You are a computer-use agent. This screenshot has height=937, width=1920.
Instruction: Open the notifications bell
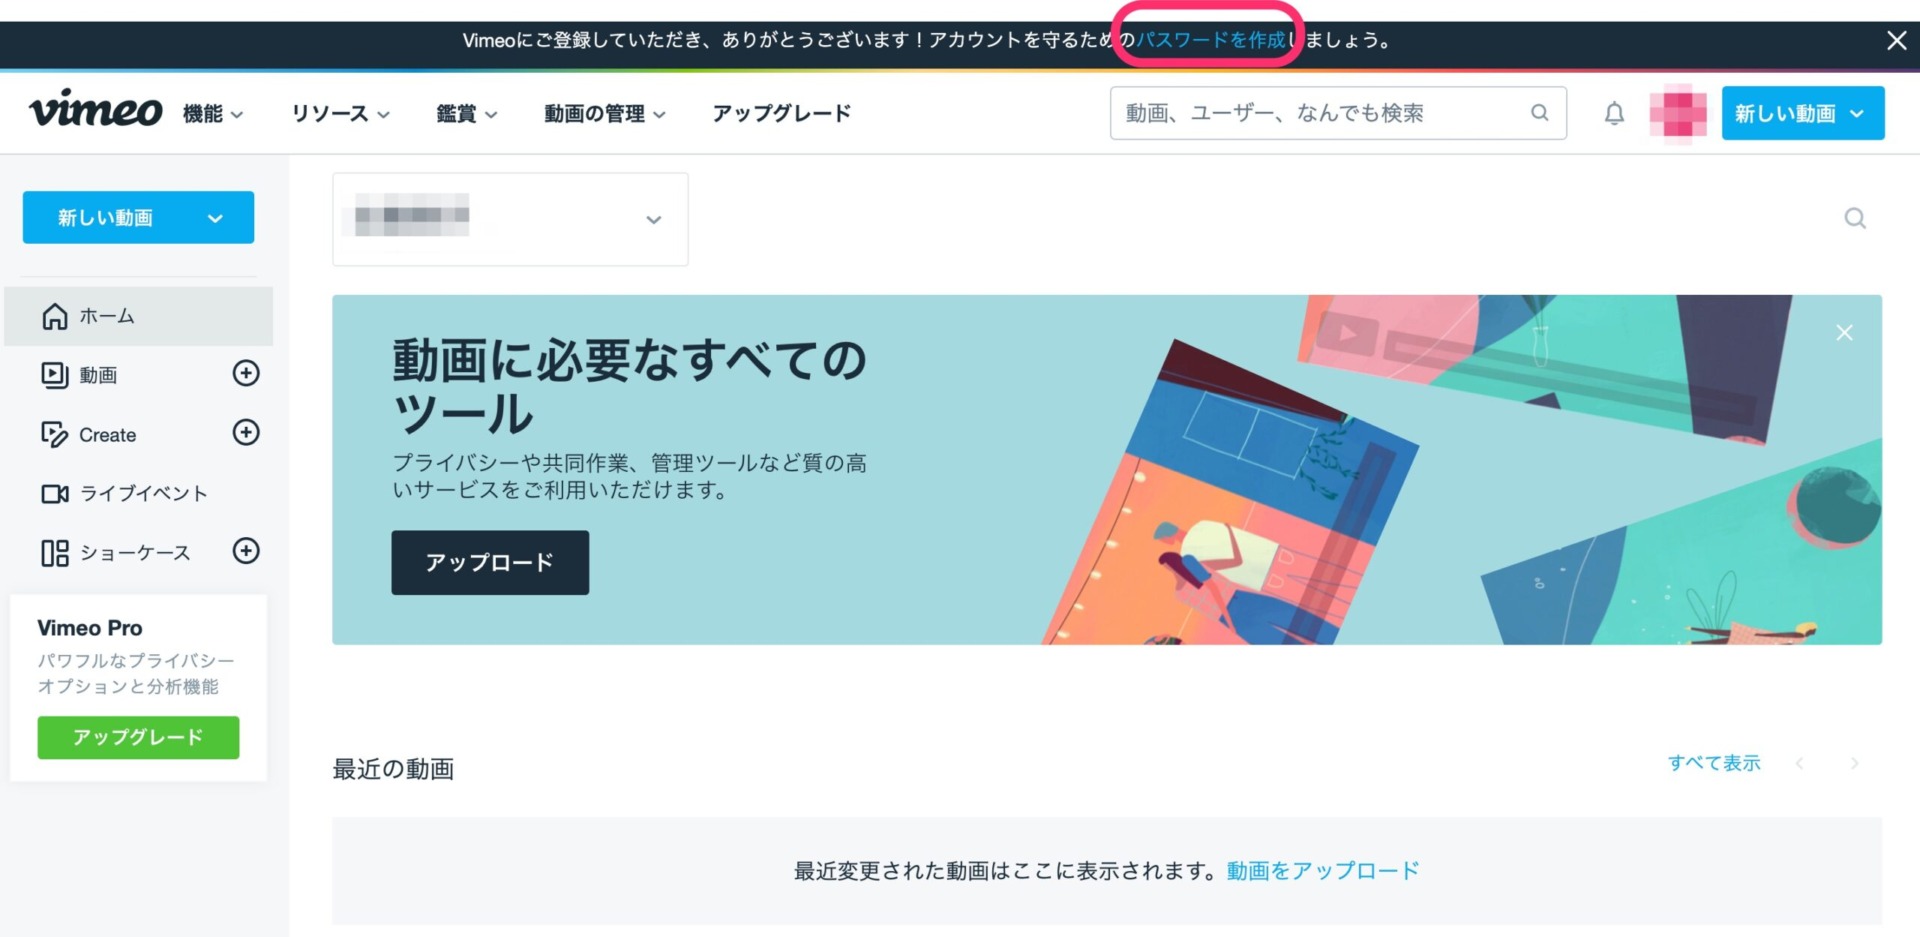point(1614,113)
